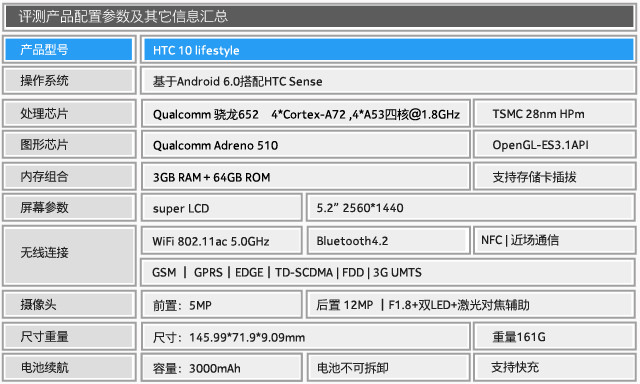The image size is (640, 384).
Task: Select the '电池续航' row label
Action: click(x=69, y=368)
